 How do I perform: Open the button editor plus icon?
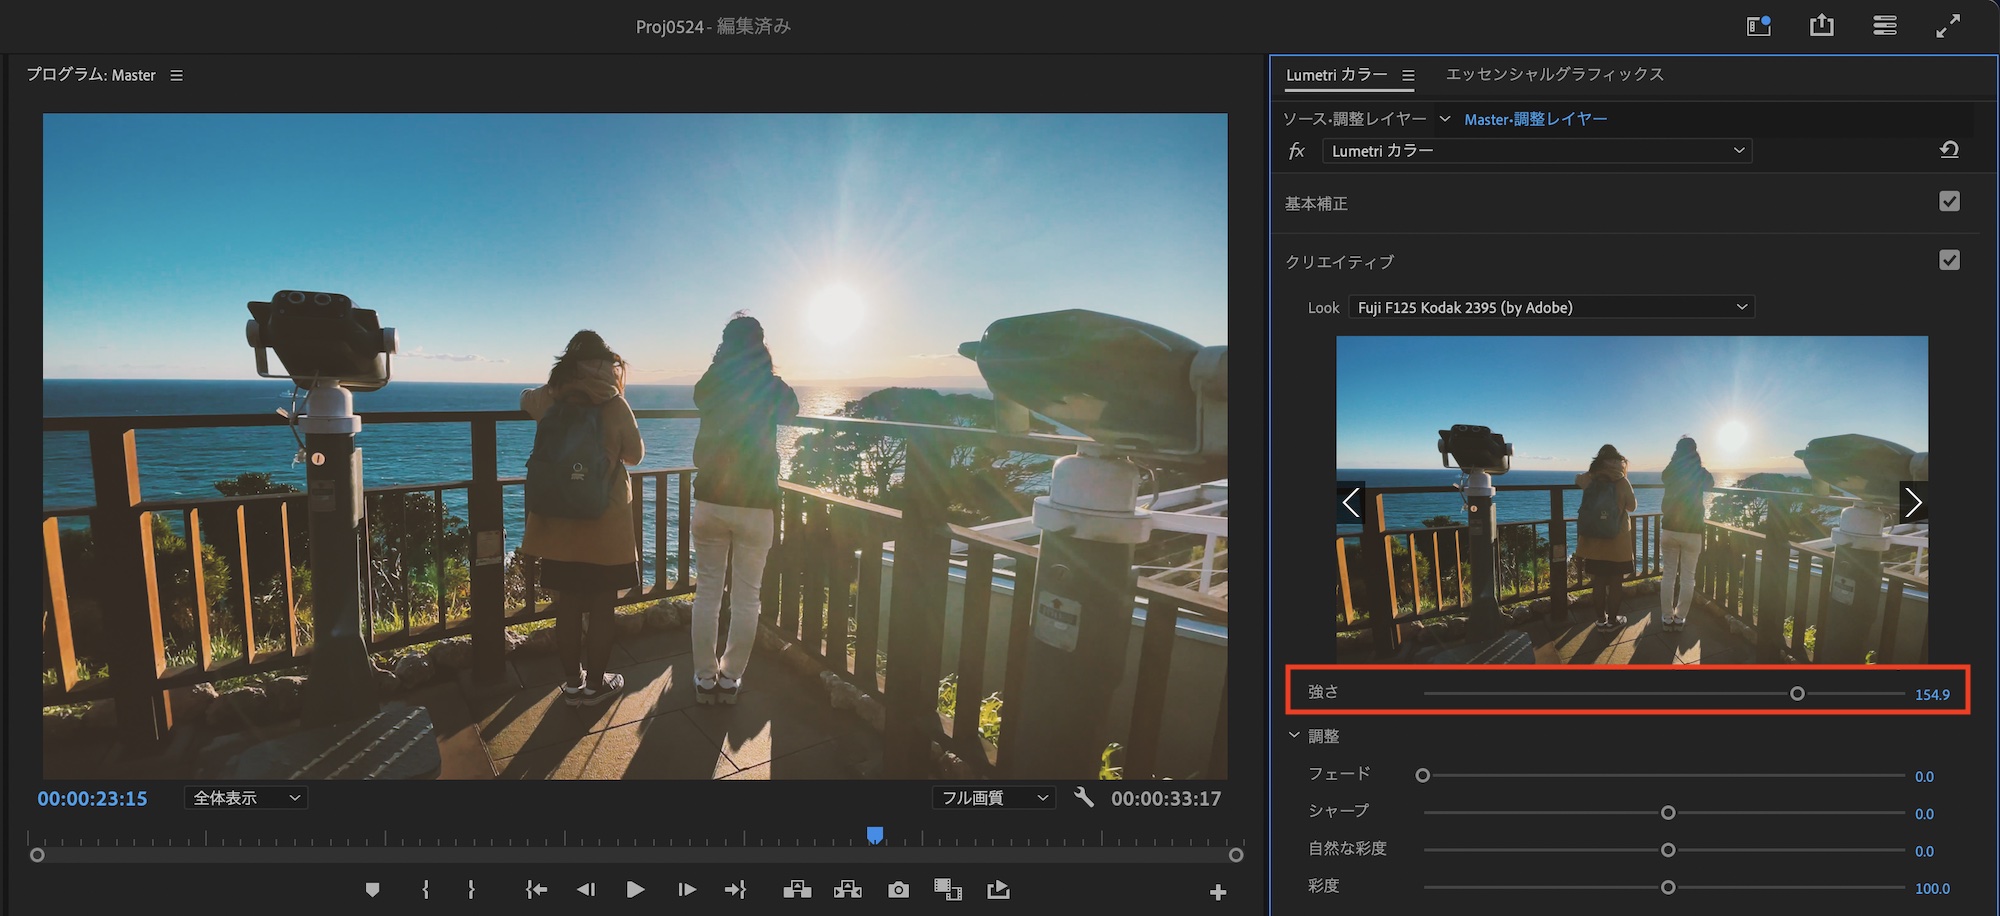1217,892
